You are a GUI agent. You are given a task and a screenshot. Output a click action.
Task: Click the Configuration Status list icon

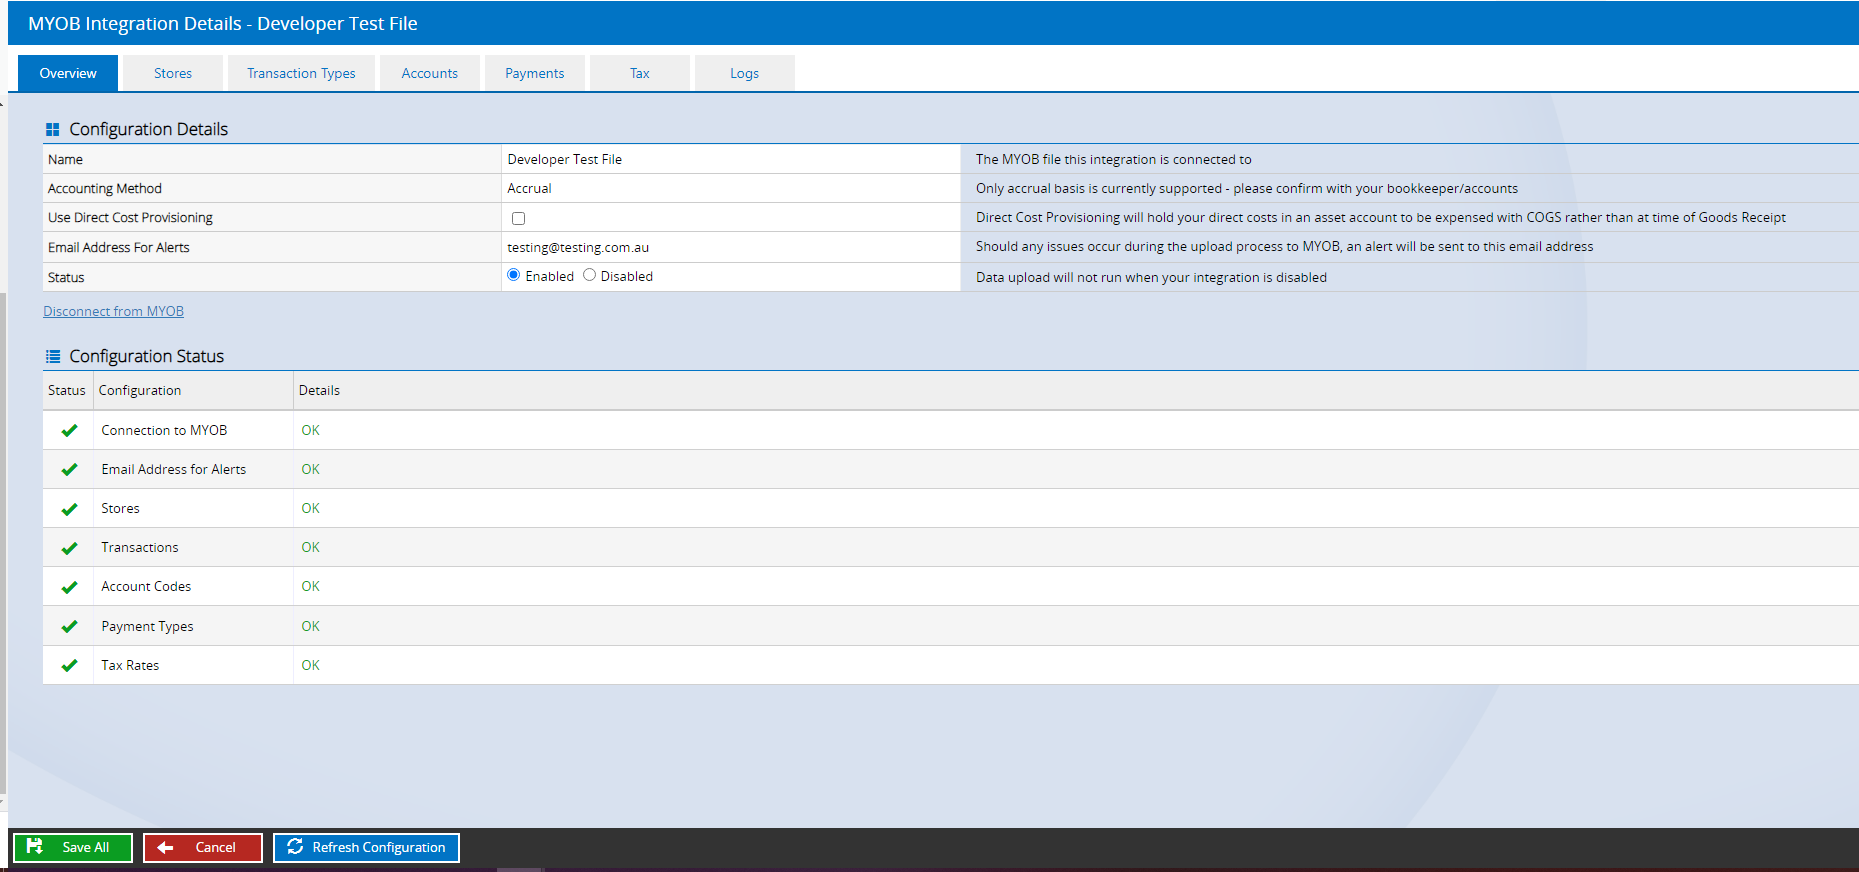tap(53, 356)
